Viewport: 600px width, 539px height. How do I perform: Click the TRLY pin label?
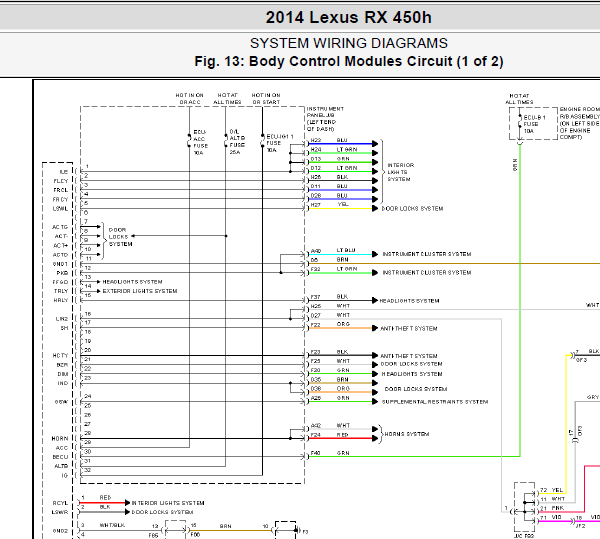tap(61, 291)
